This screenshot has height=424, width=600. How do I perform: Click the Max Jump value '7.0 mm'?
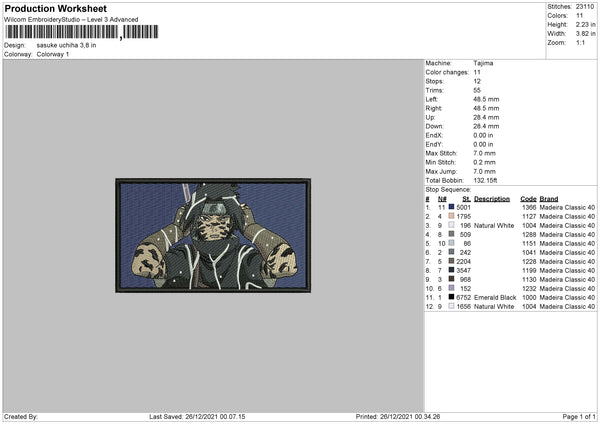pos(484,171)
